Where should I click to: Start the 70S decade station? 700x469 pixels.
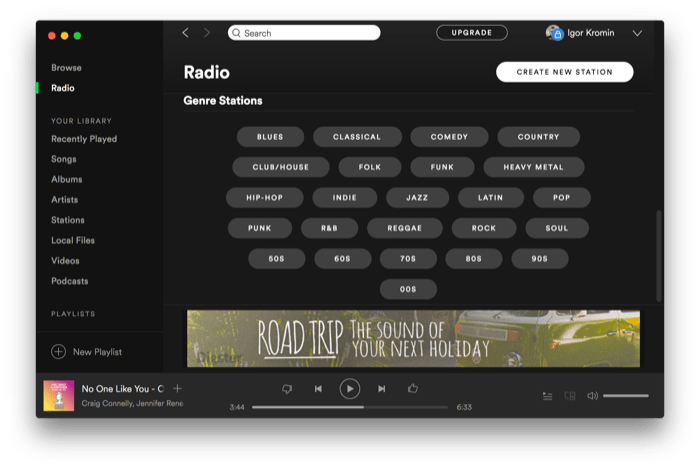point(408,258)
